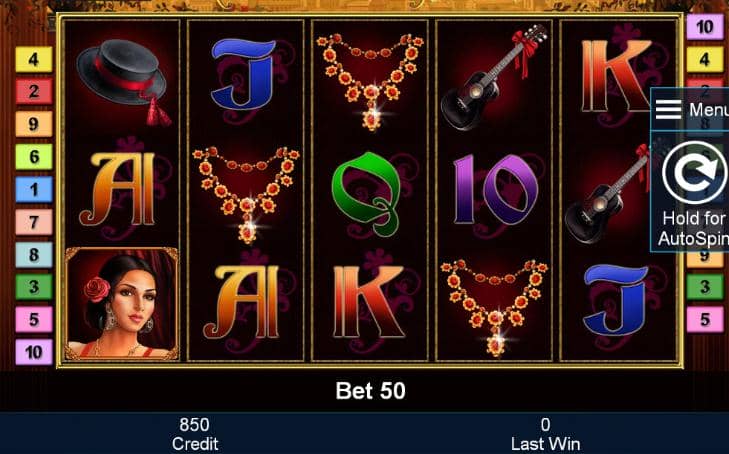The height and width of the screenshot is (454, 729).
Task: Select payline 6 green marker on left
Action: coord(34,157)
